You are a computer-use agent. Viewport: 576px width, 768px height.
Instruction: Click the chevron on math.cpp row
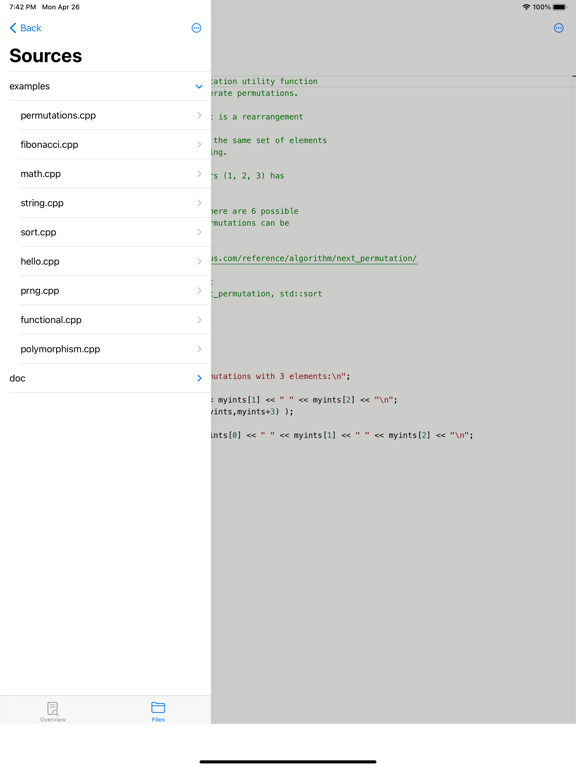click(x=199, y=174)
